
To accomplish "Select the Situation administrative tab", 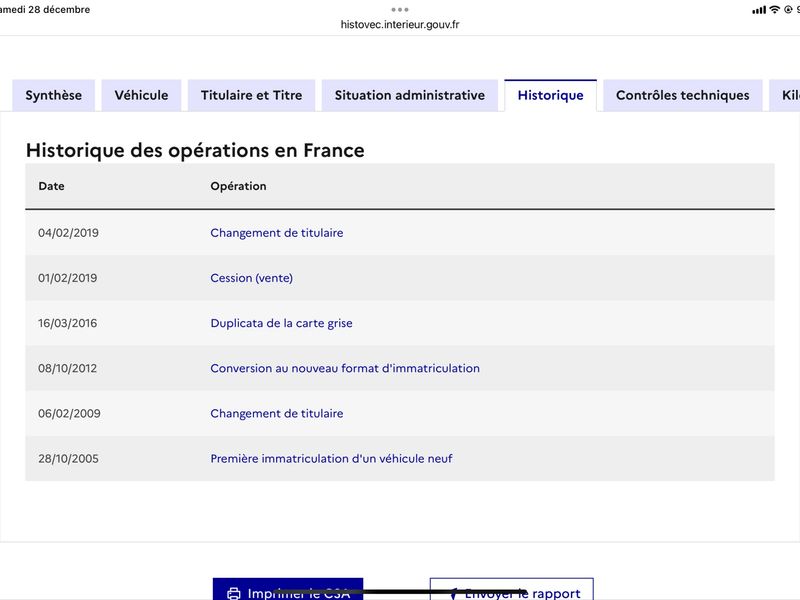I will pyautogui.click(x=410, y=95).
